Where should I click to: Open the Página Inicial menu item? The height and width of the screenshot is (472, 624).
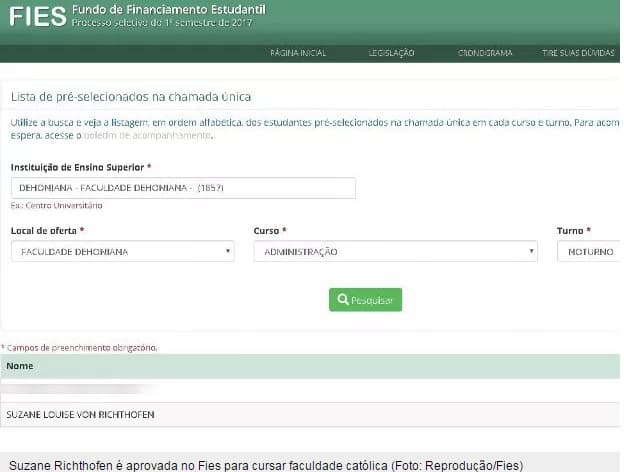pyautogui.click(x=298, y=53)
